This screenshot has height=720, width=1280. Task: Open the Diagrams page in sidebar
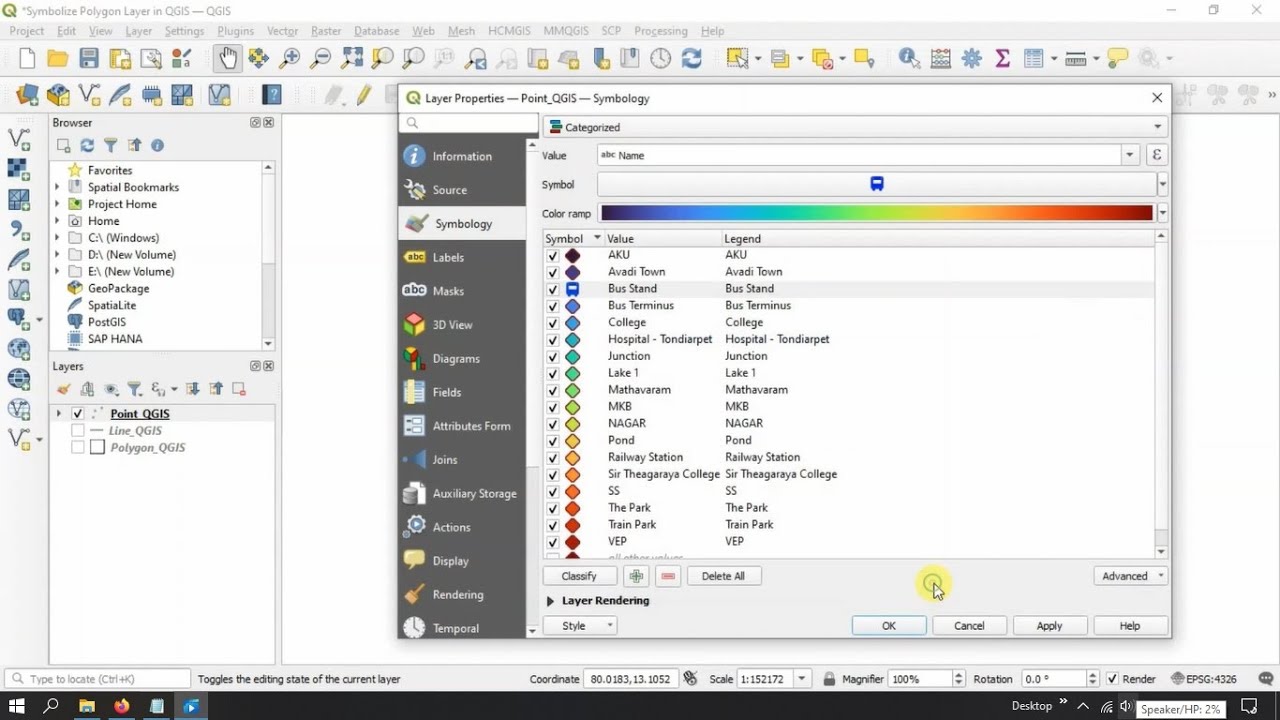click(462, 359)
